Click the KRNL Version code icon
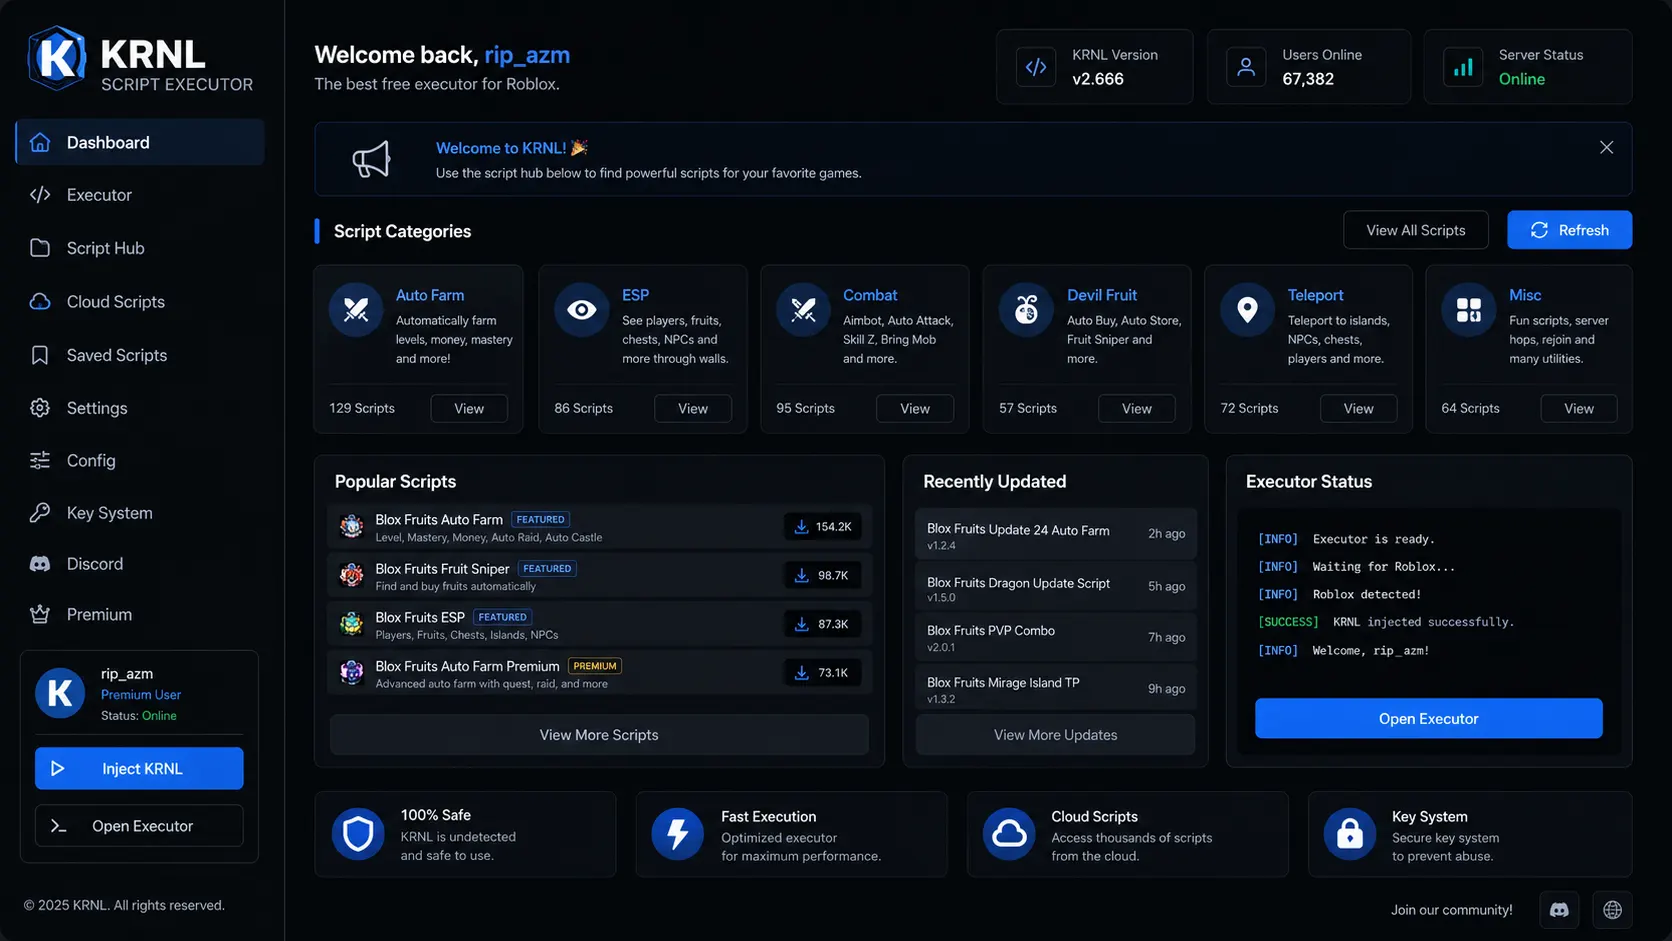Viewport: 1672px width, 941px height. 1036,67
